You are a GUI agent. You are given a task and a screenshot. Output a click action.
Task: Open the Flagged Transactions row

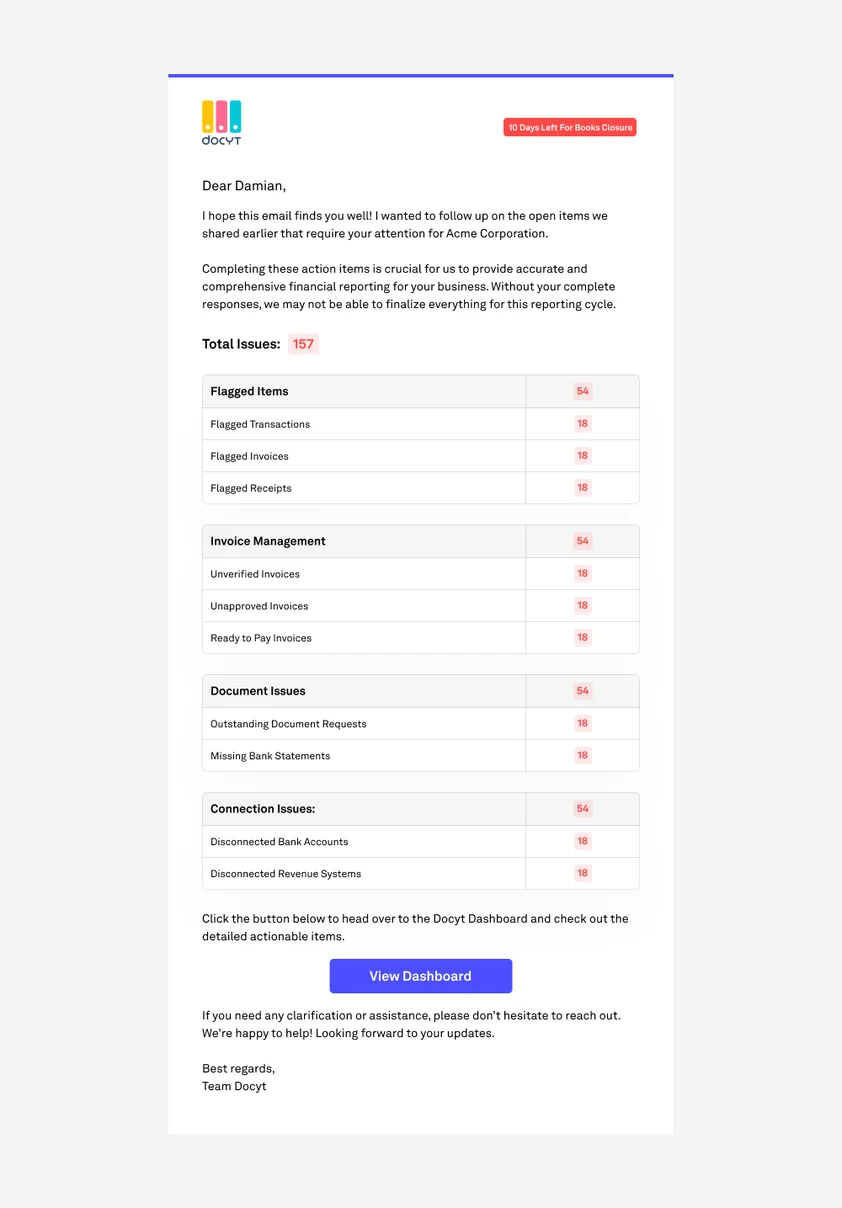[x=260, y=424]
